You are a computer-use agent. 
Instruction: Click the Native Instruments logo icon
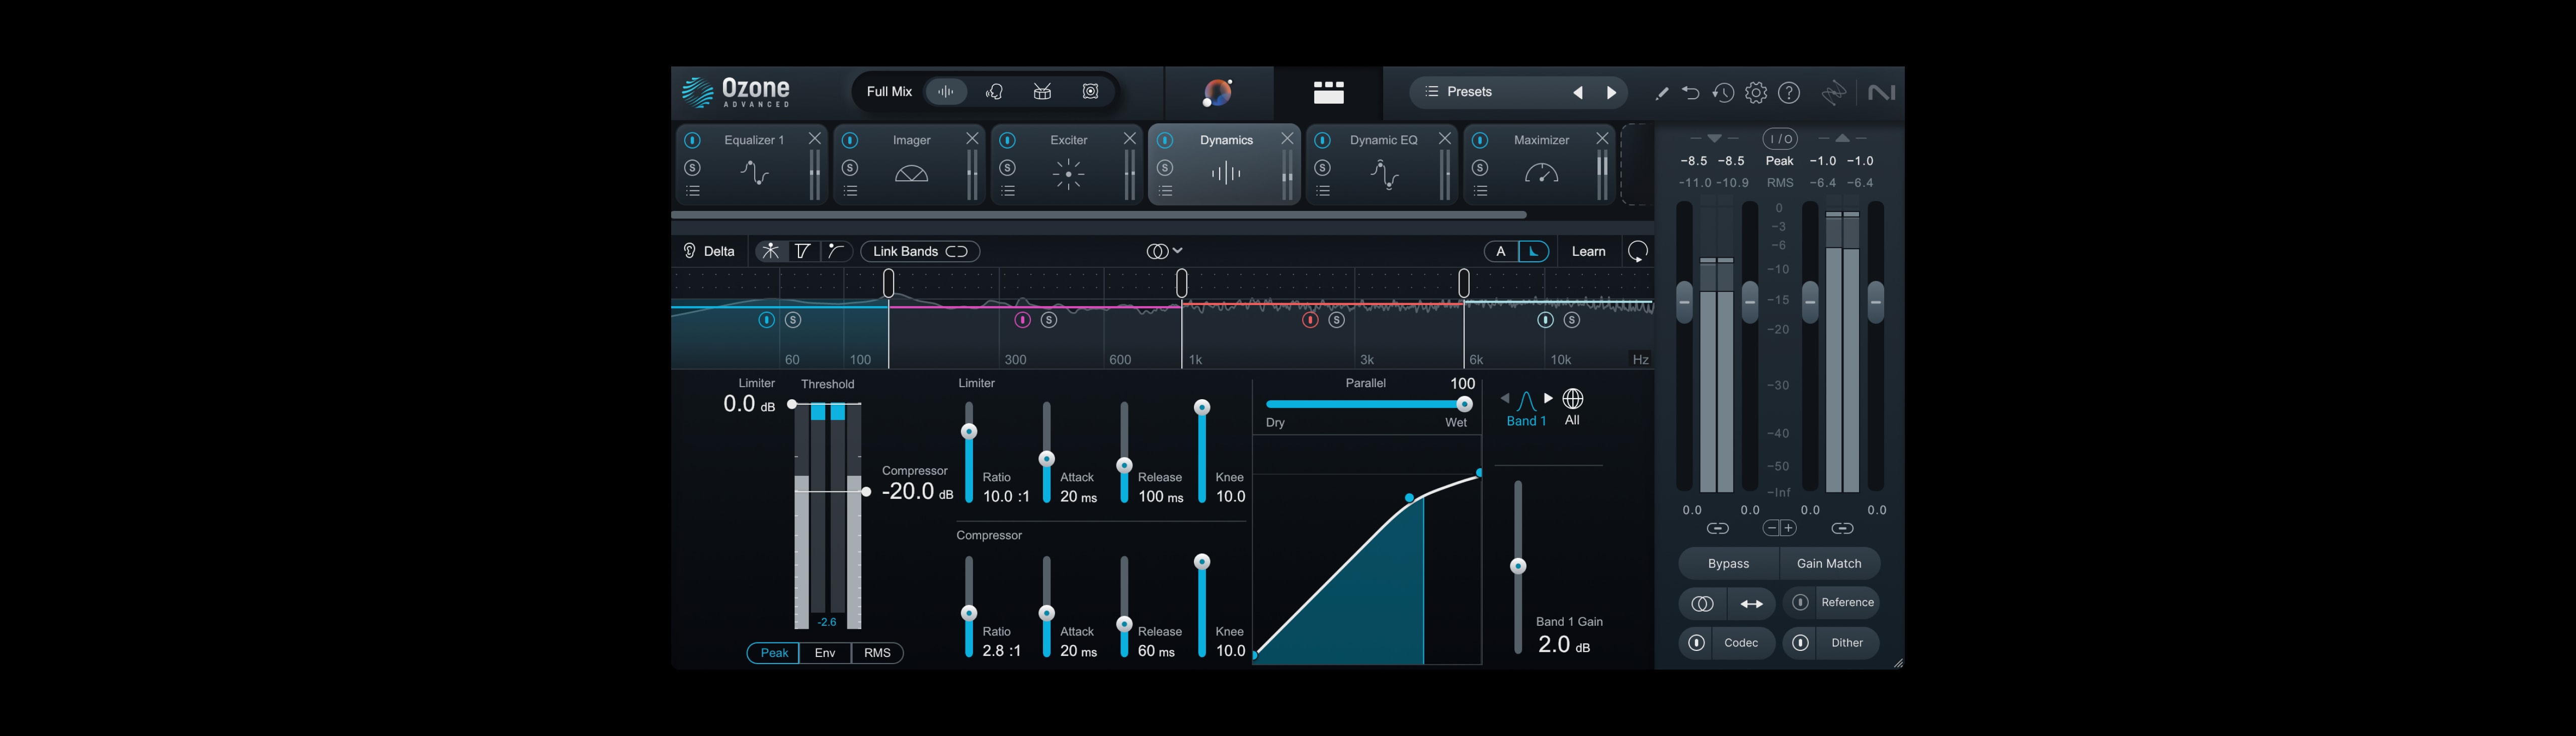point(1881,92)
